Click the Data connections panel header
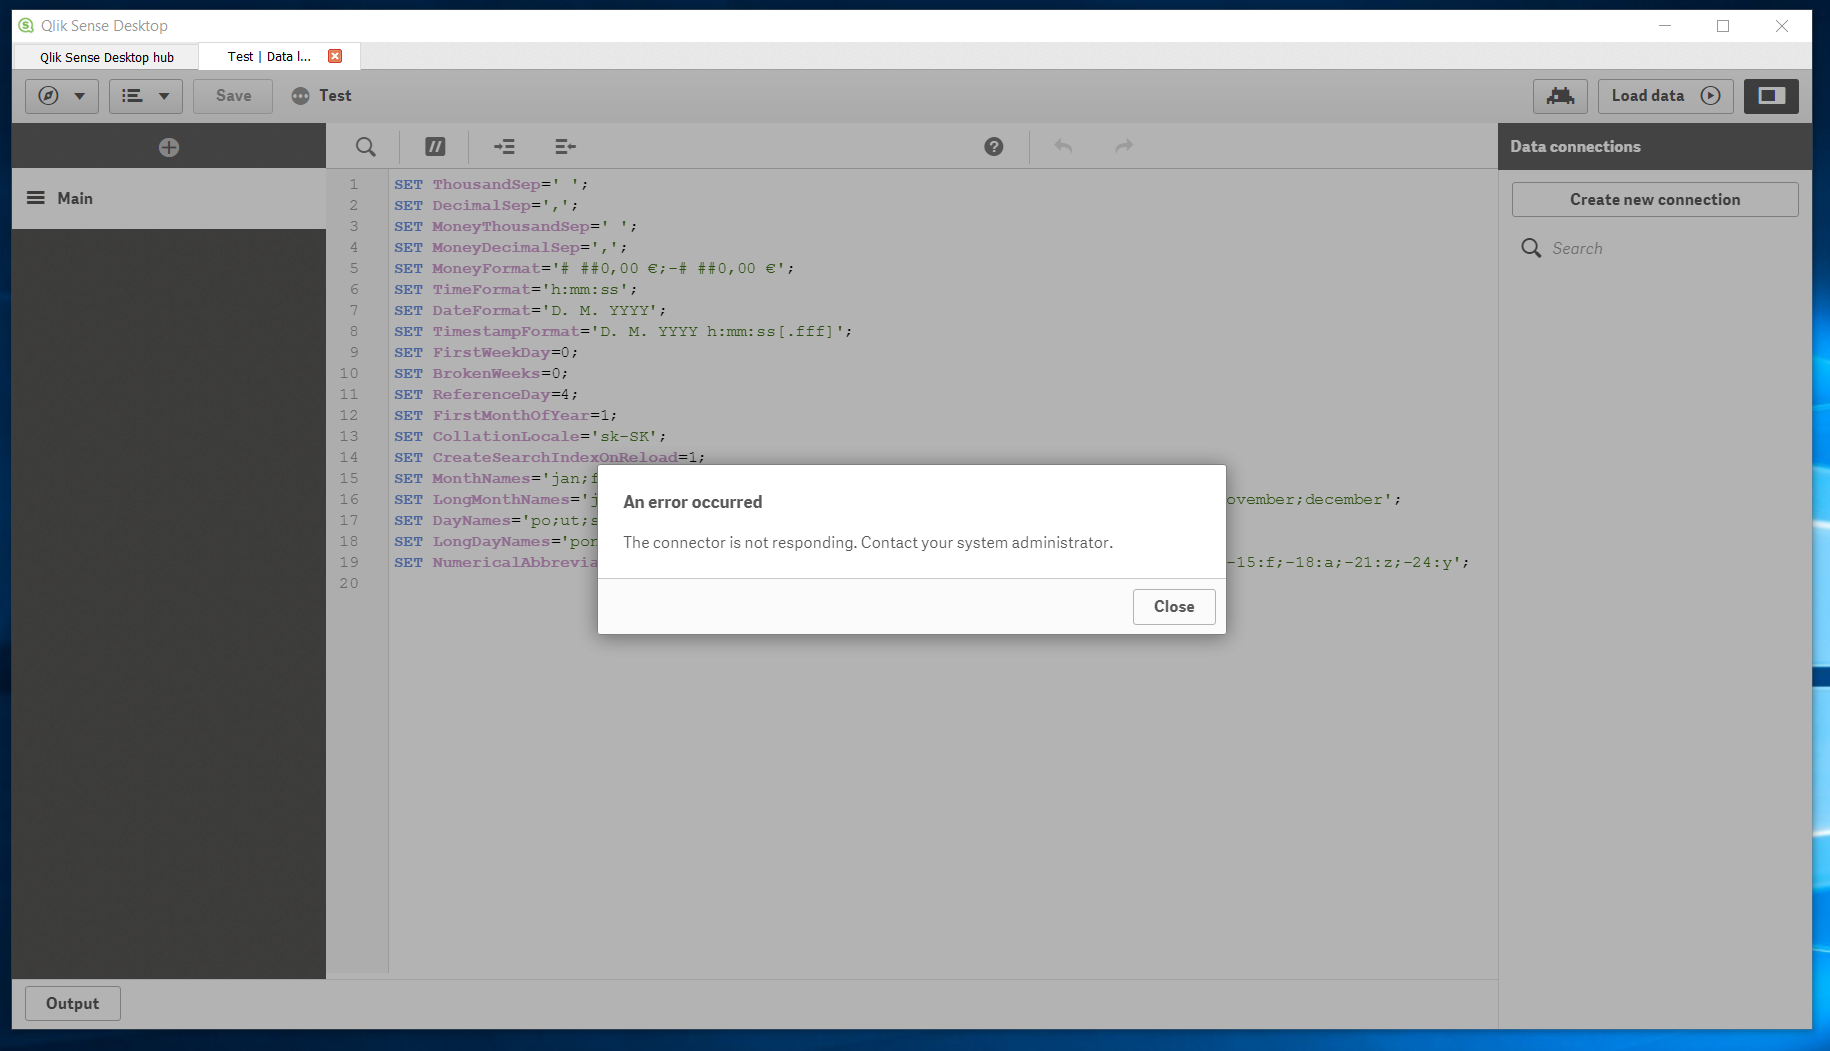 [x=1654, y=146]
